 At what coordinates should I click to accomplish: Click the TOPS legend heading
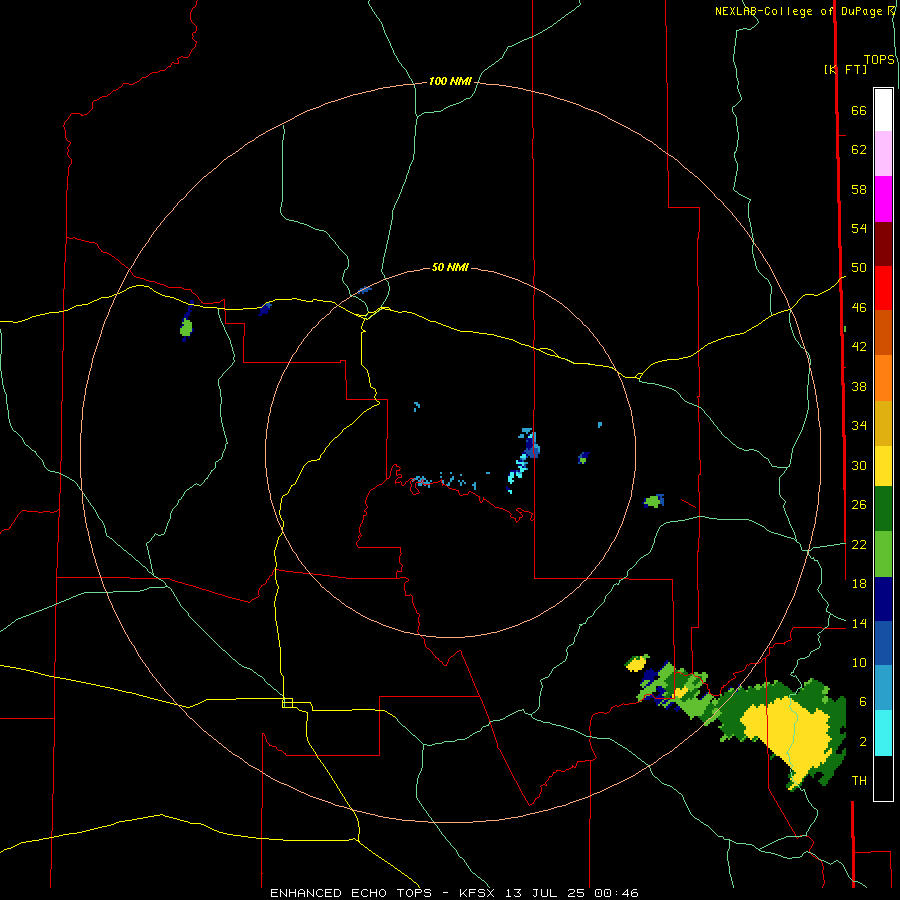click(879, 60)
